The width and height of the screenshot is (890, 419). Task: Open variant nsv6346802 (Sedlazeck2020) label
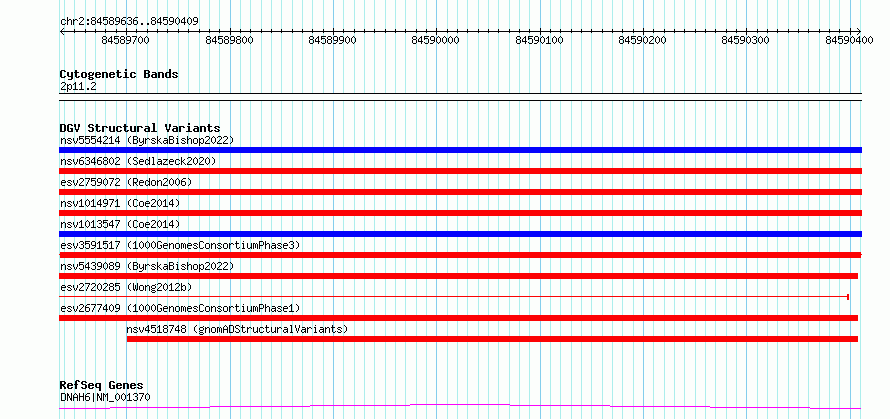[x=138, y=161]
